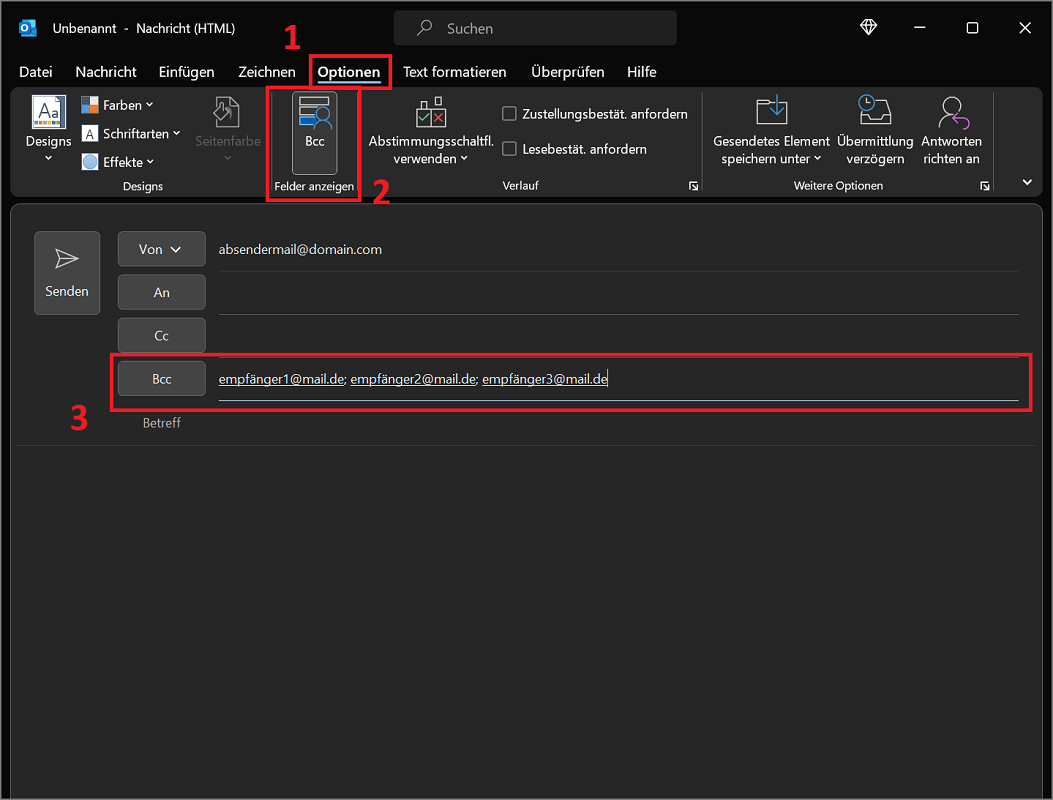Click into the Cc address field
The height and width of the screenshot is (800, 1053).
[x=619, y=336]
